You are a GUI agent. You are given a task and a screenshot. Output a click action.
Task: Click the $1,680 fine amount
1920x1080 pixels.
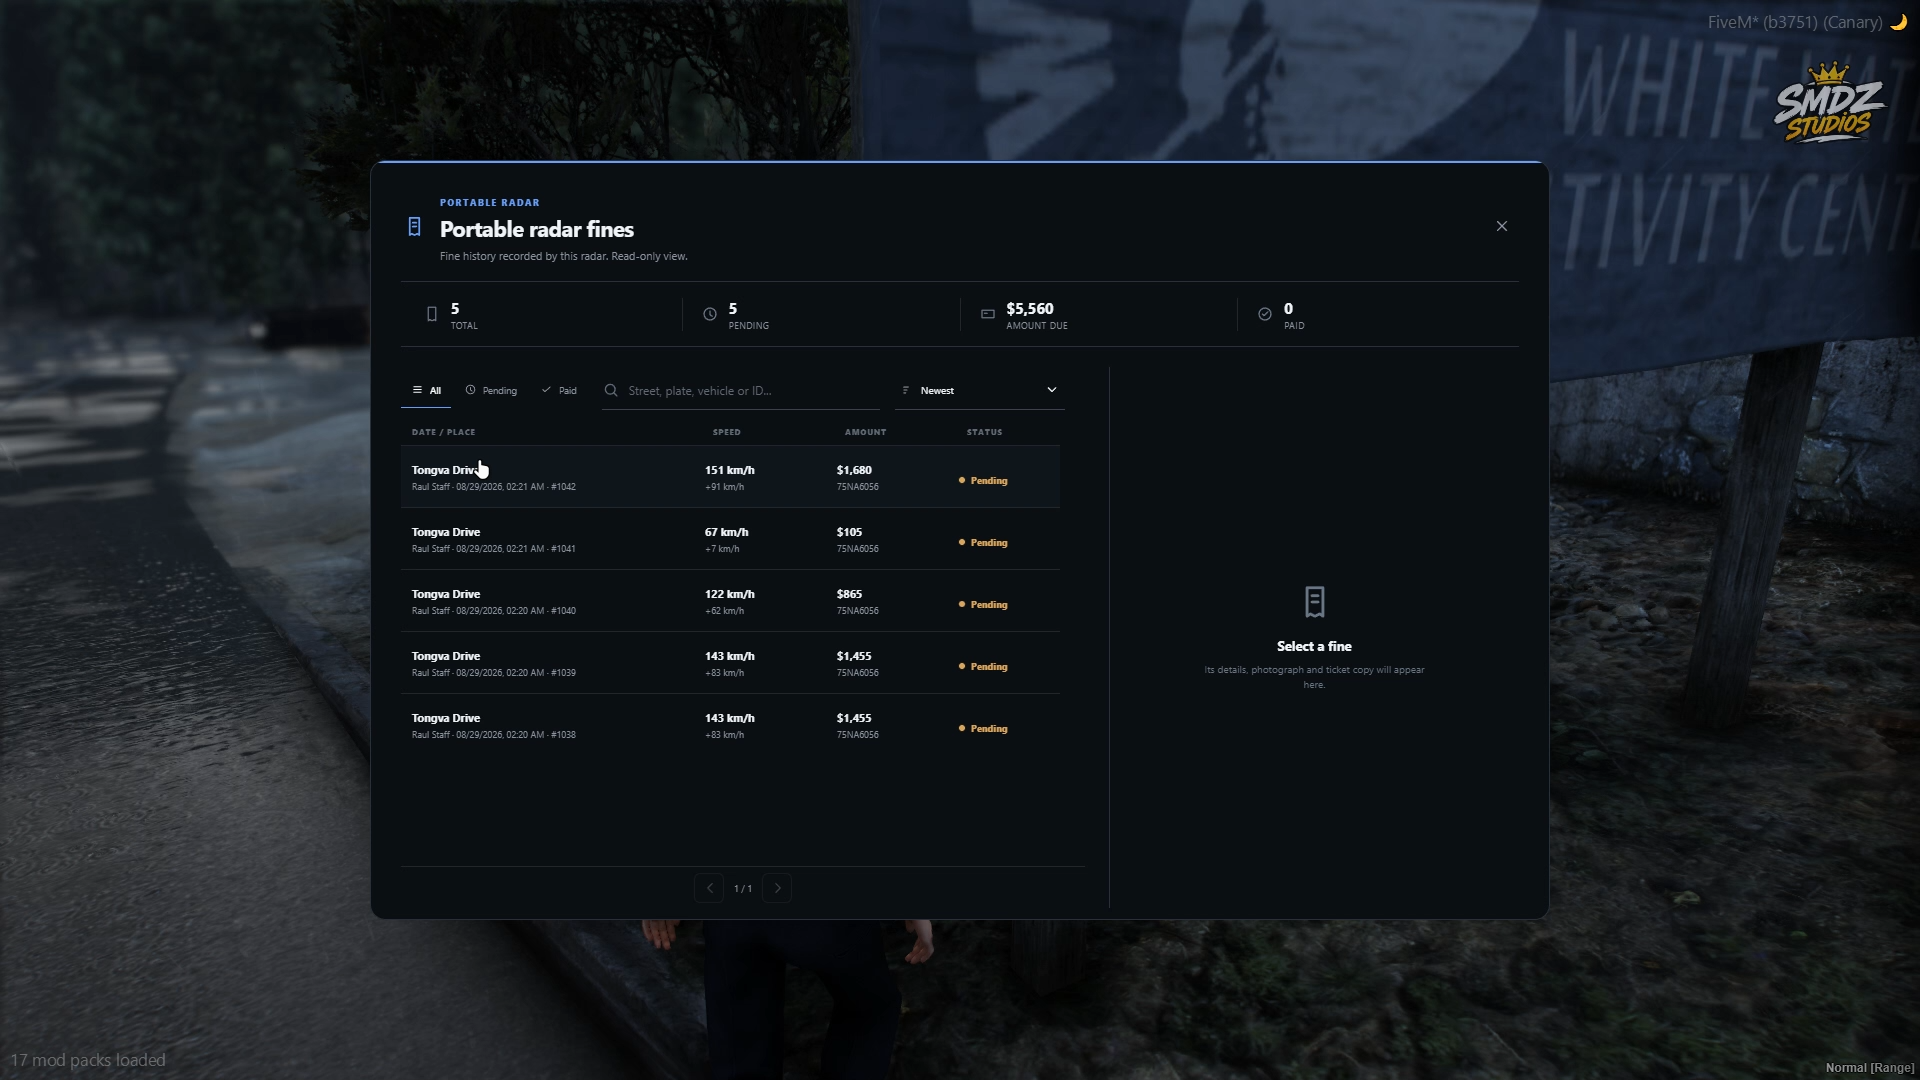coord(854,470)
